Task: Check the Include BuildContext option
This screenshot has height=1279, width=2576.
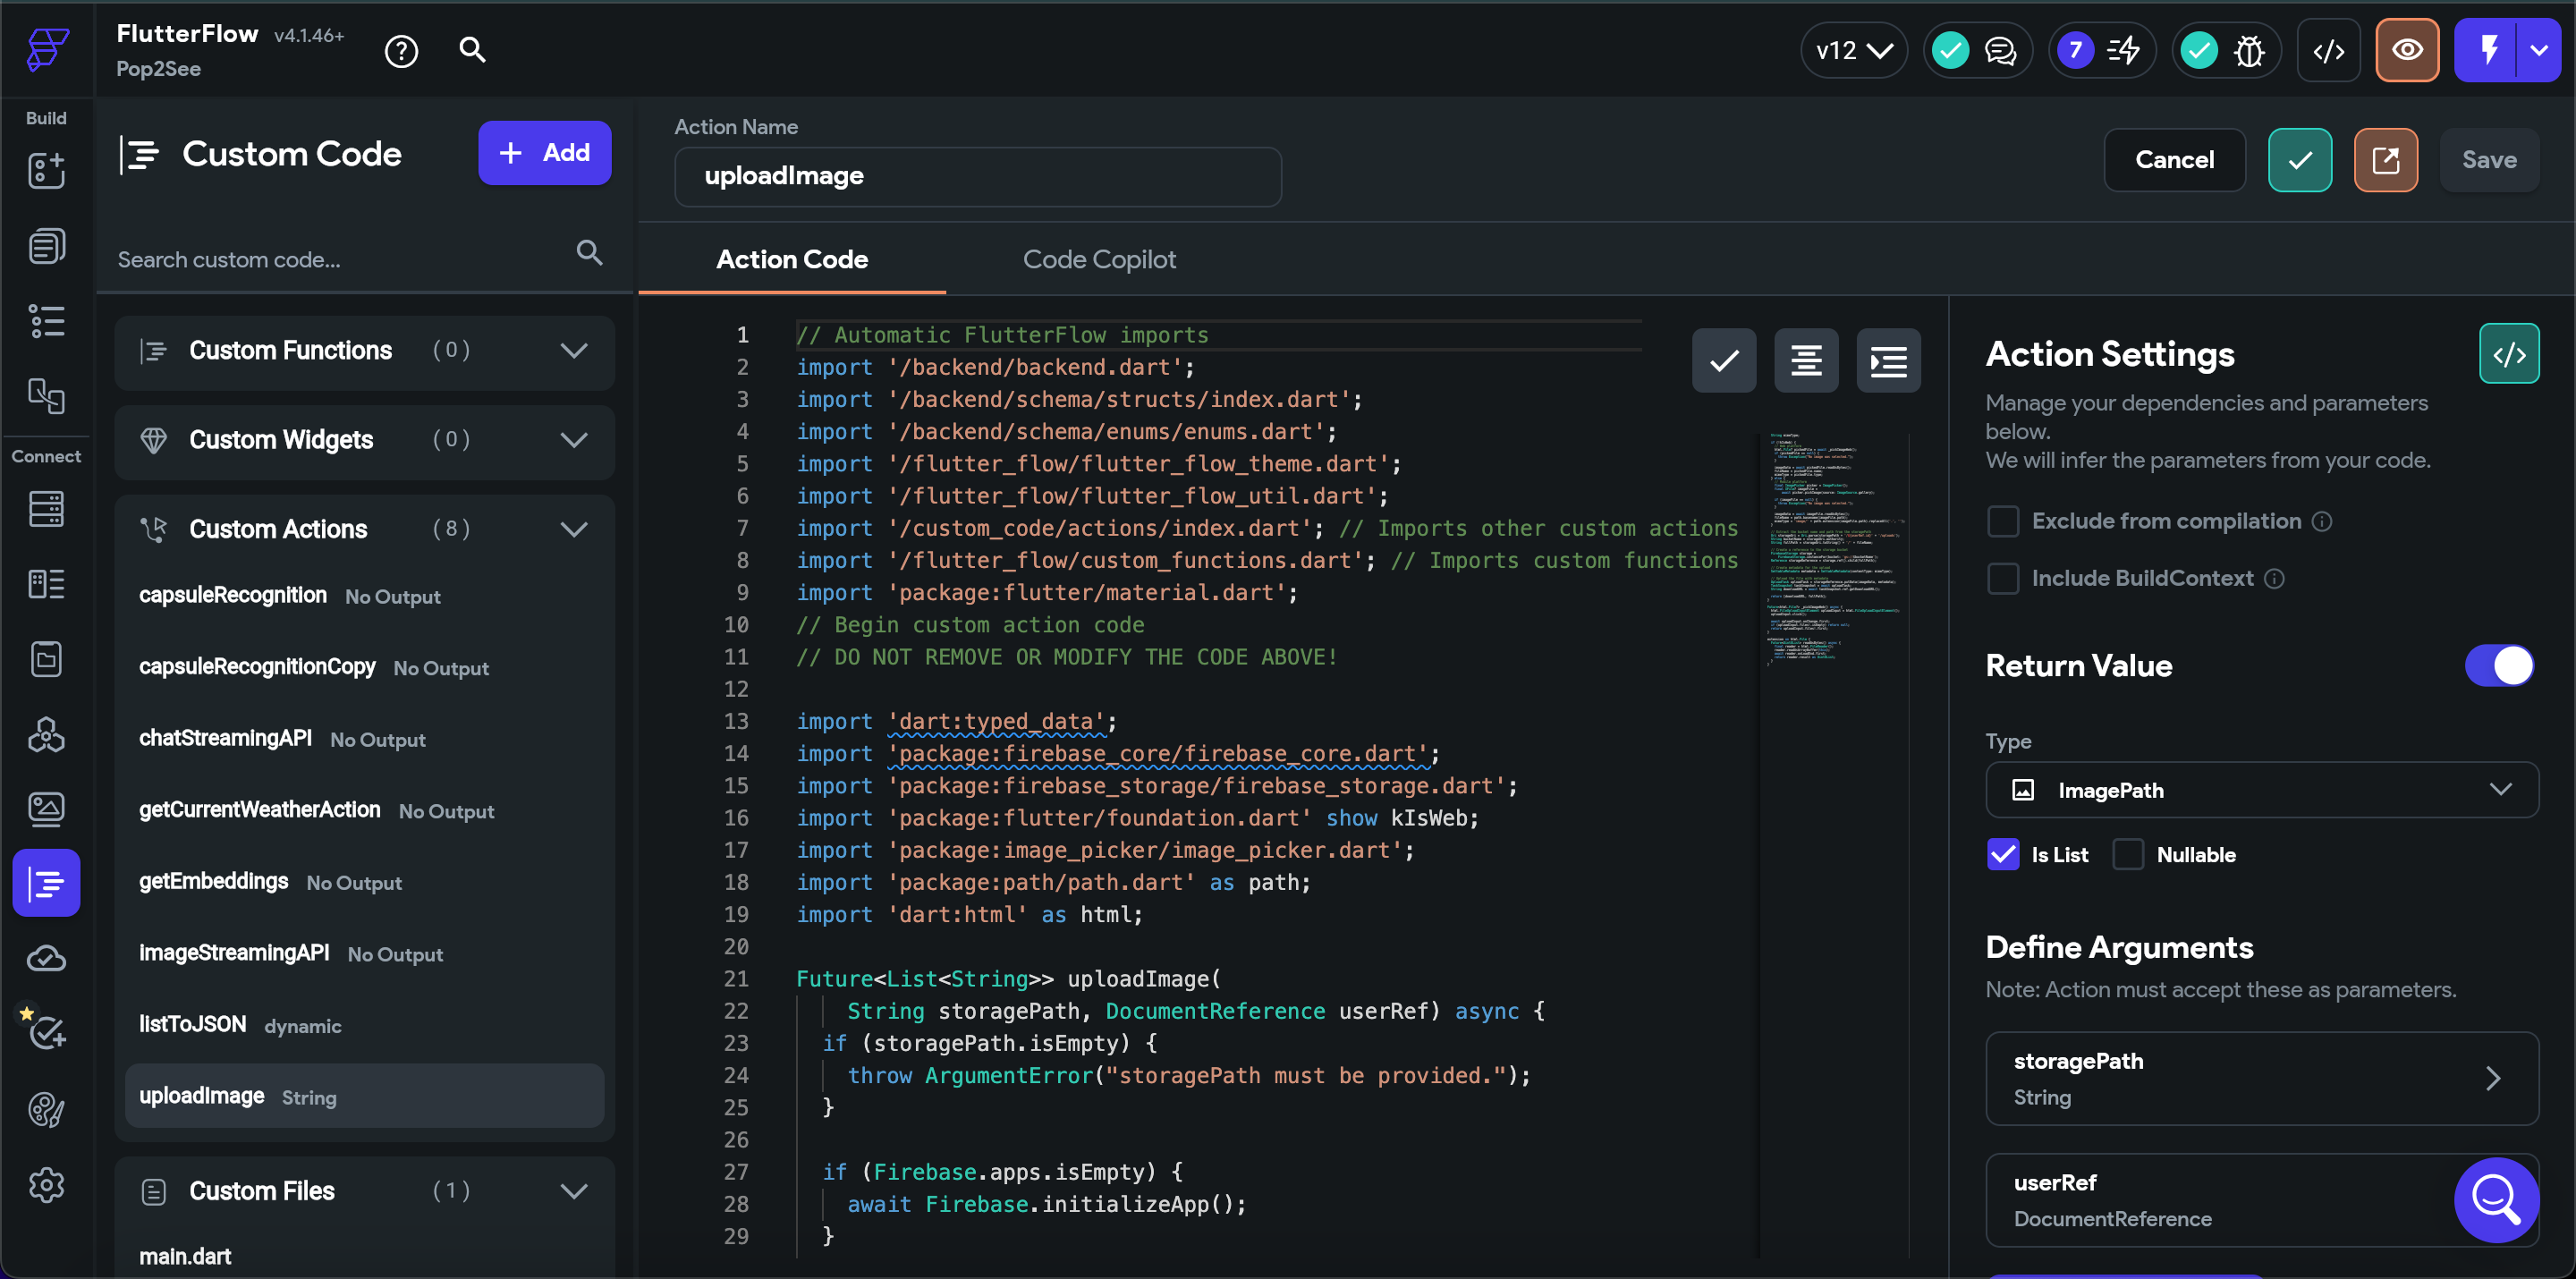Action: (2003, 578)
